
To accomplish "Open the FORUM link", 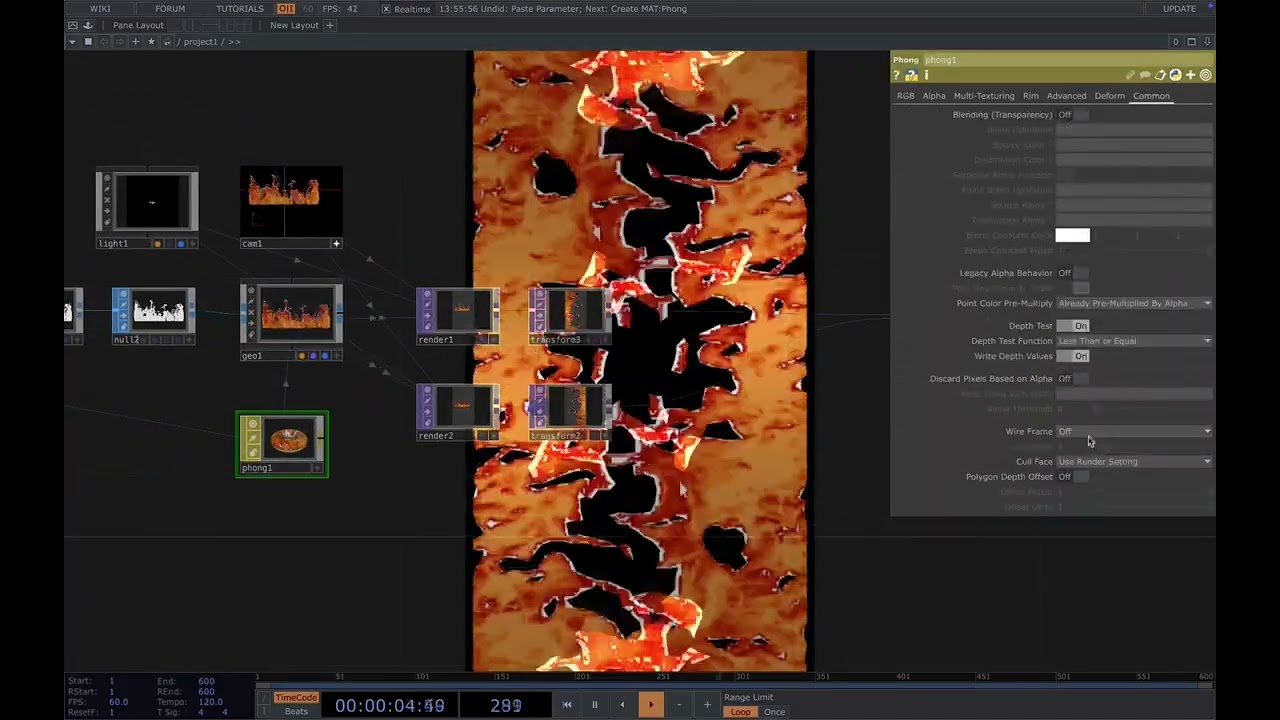I will (170, 9).
